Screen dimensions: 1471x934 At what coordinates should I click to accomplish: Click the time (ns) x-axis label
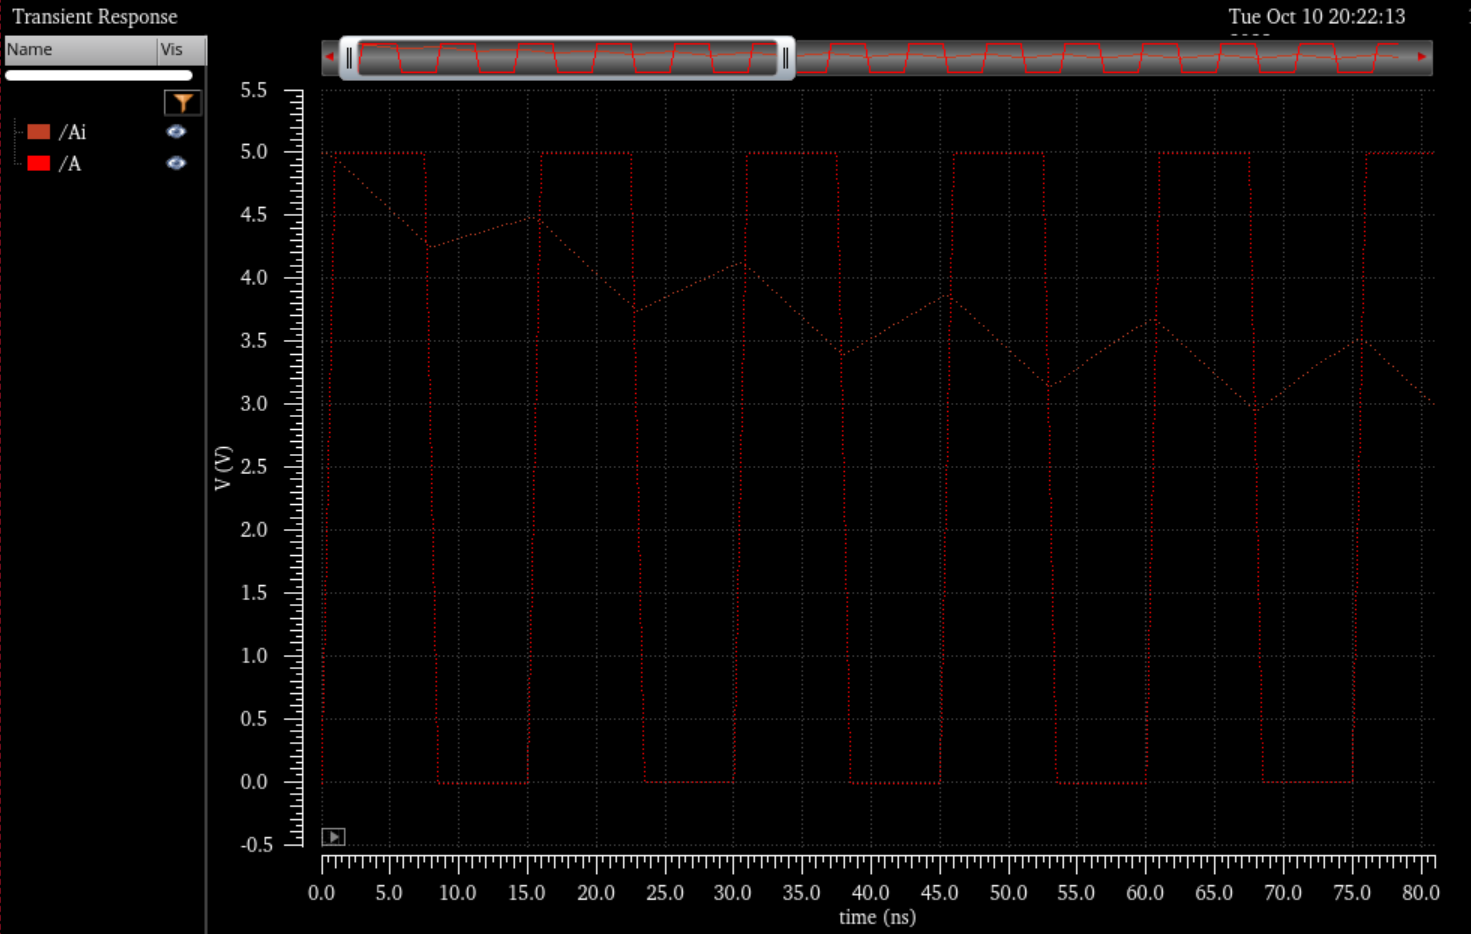(x=877, y=917)
